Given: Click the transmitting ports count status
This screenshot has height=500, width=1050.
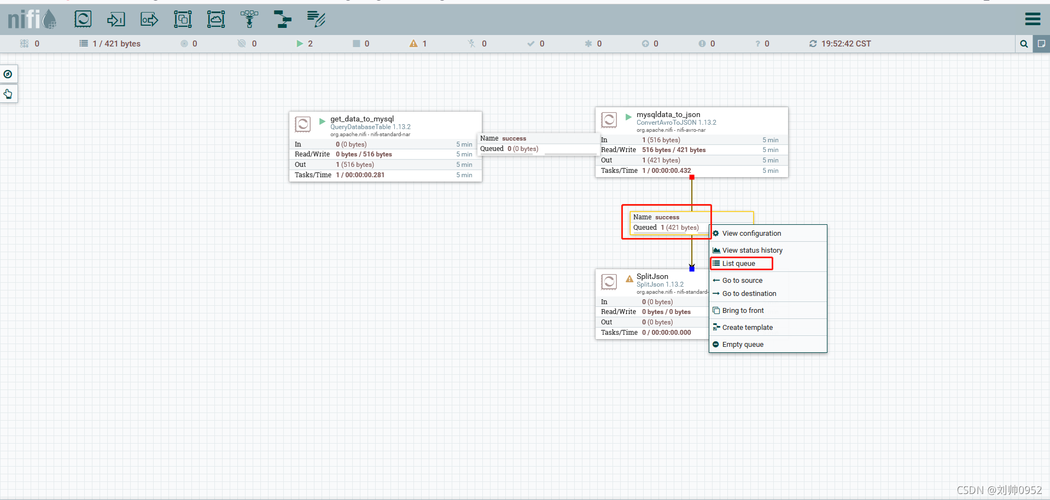Looking at the screenshot, I should [190, 44].
